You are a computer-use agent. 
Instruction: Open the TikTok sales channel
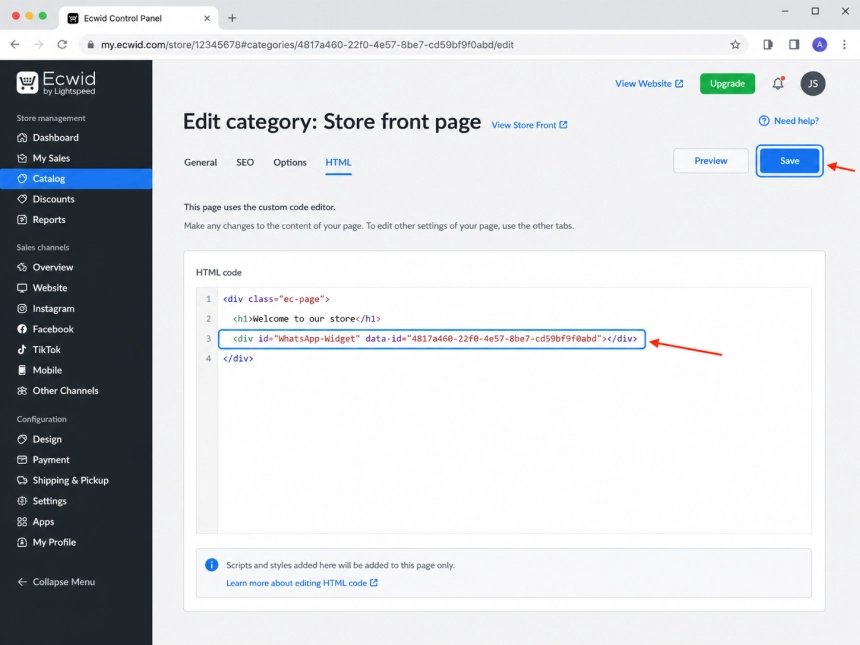(x=47, y=350)
